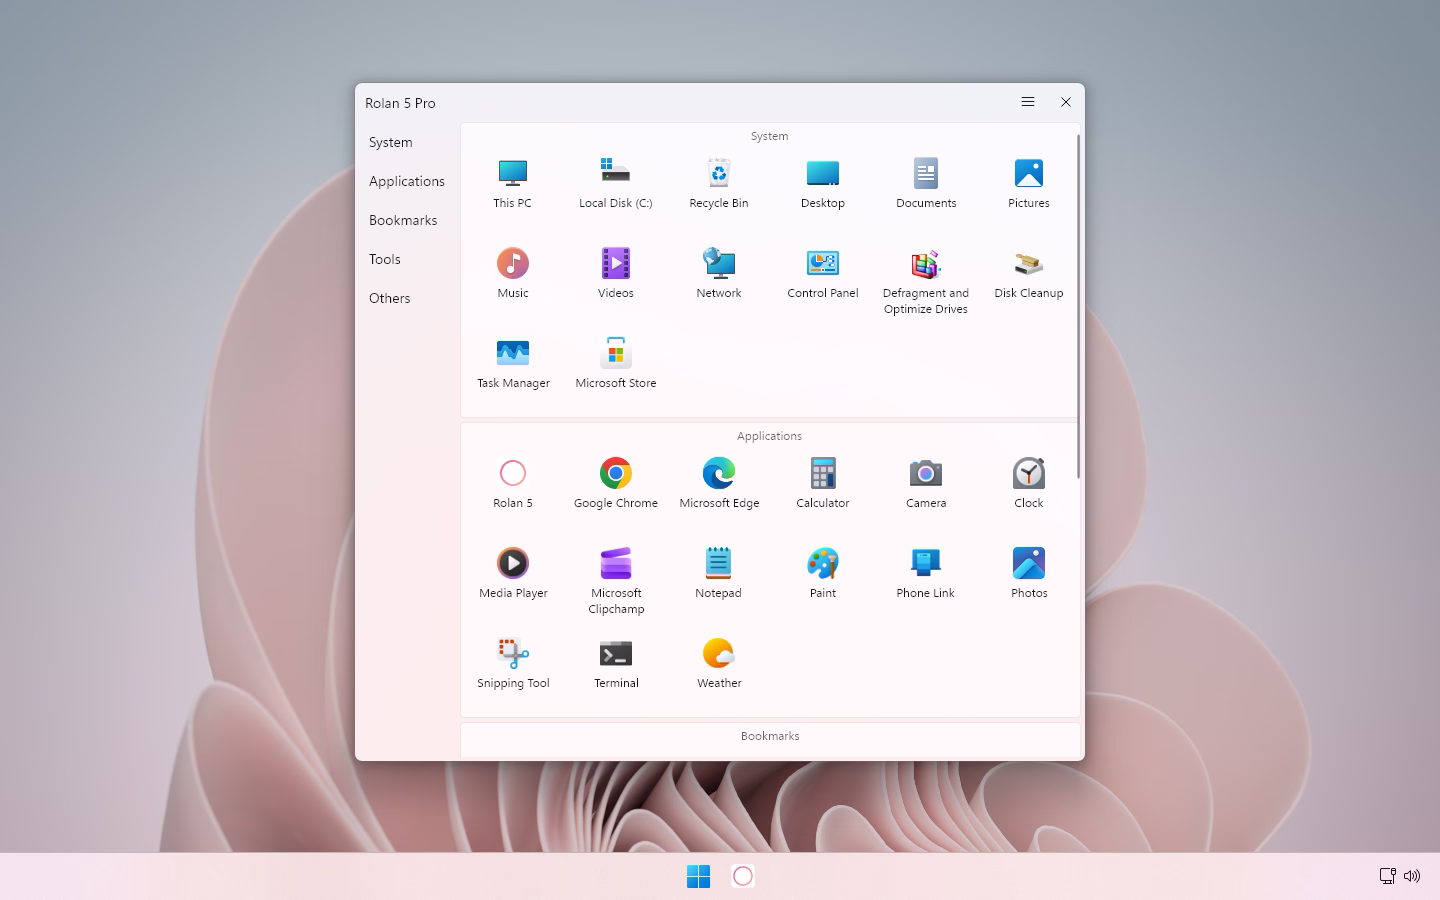This screenshot has width=1440, height=900.
Task: Open the Snipping Tool icon
Action: coord(513,663)
